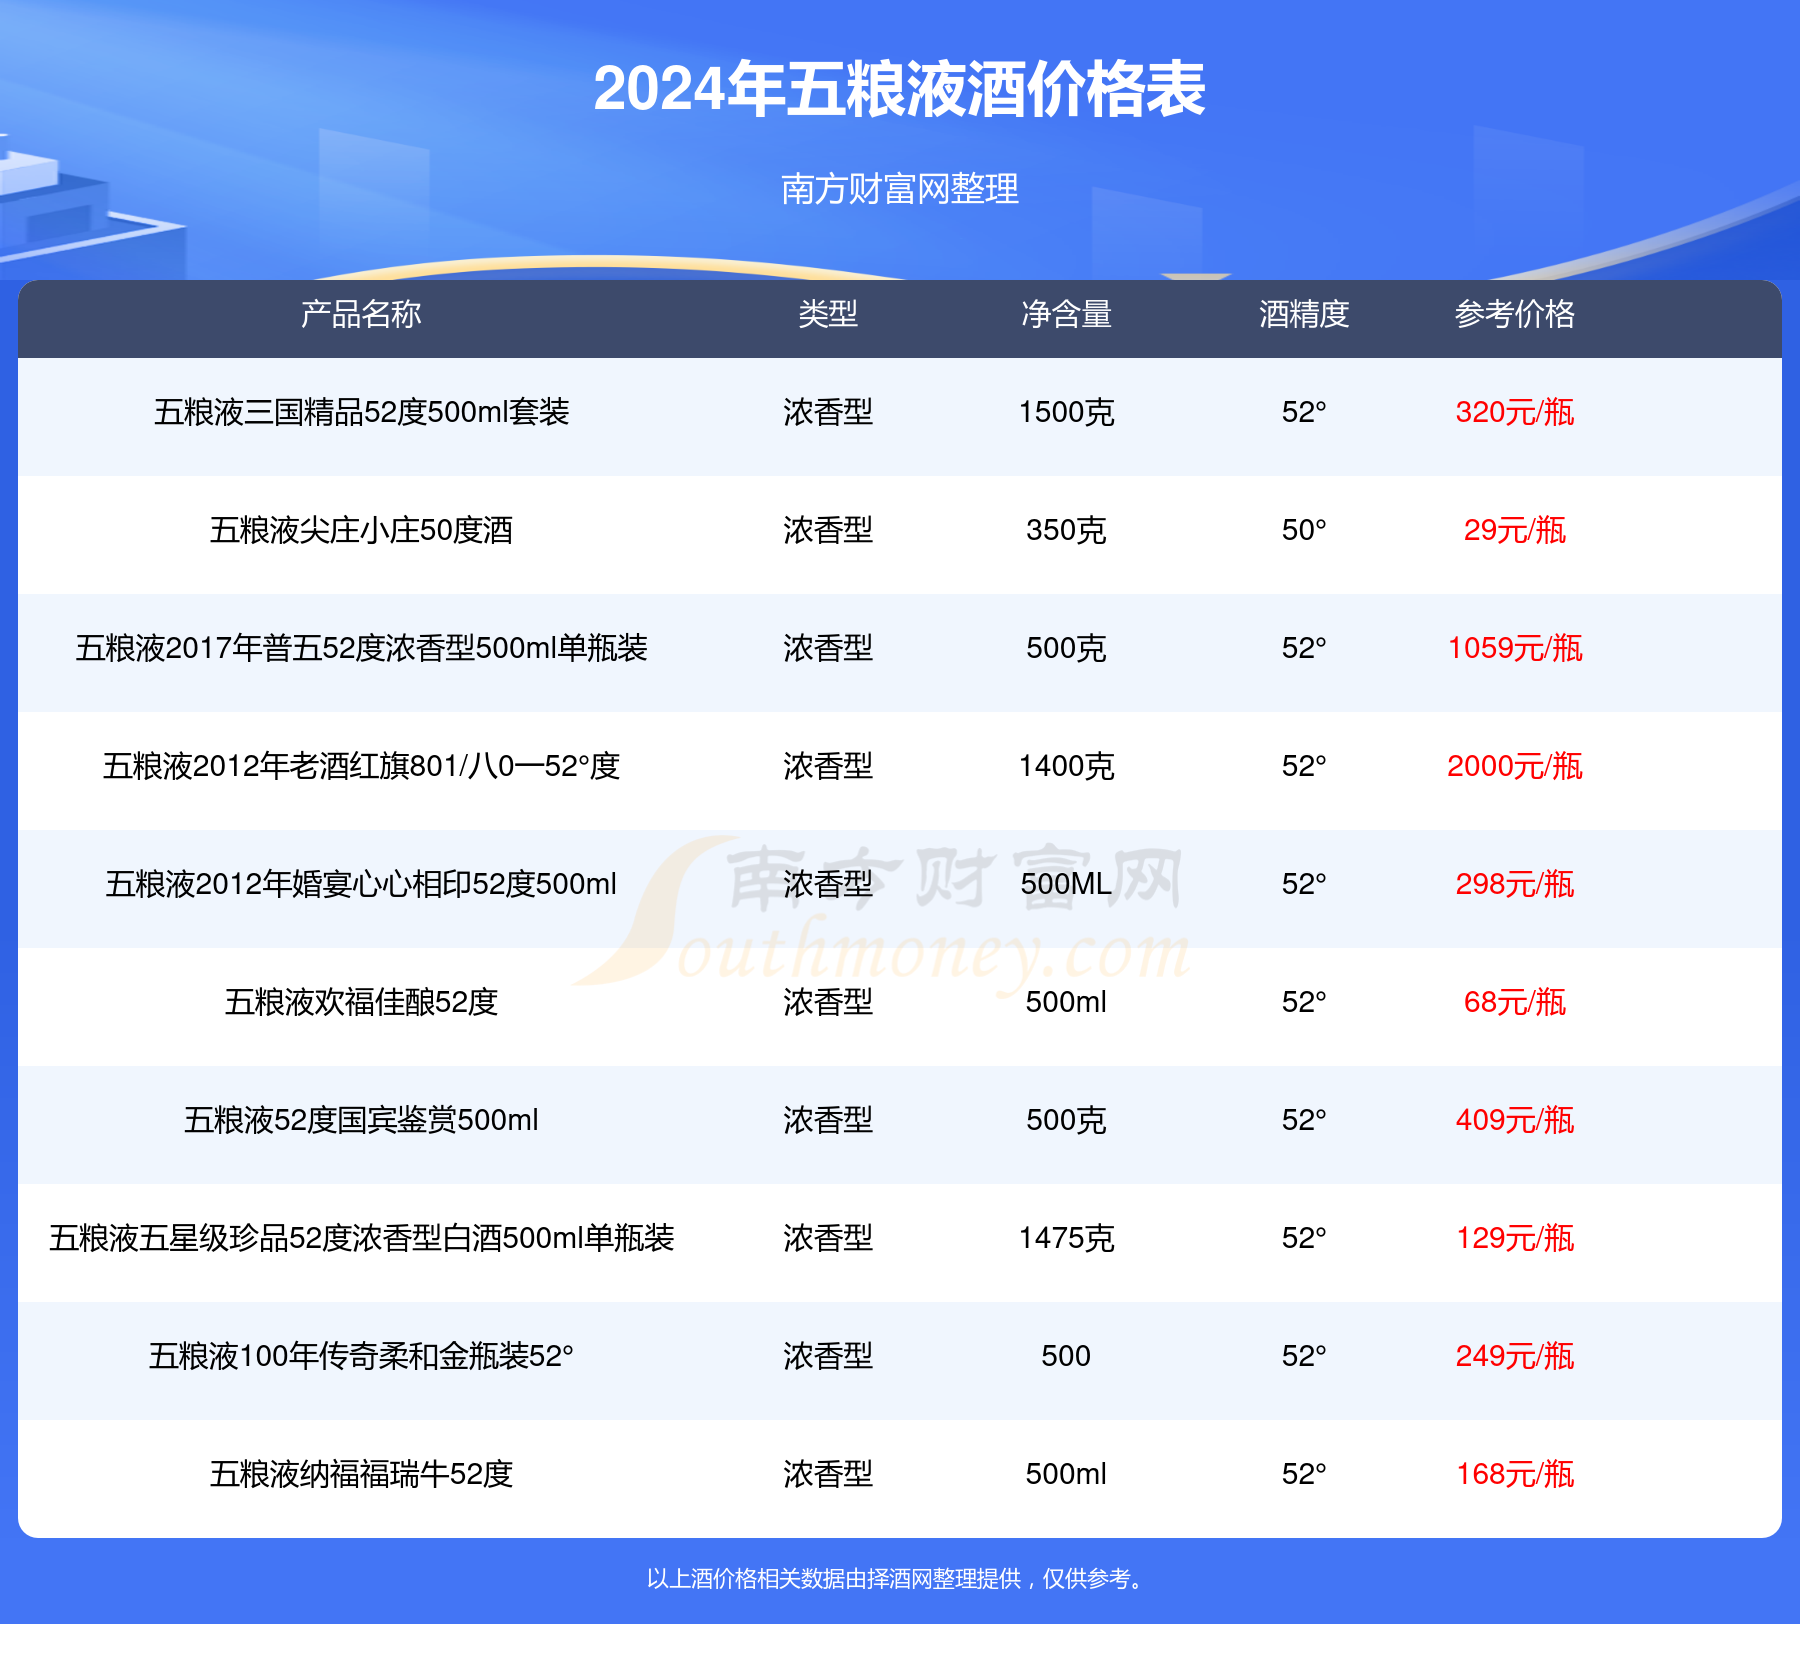The image size is (1800, 1670).
Task: Click 500克 in the 2017年普五 row
Action: click(1066, 648)
